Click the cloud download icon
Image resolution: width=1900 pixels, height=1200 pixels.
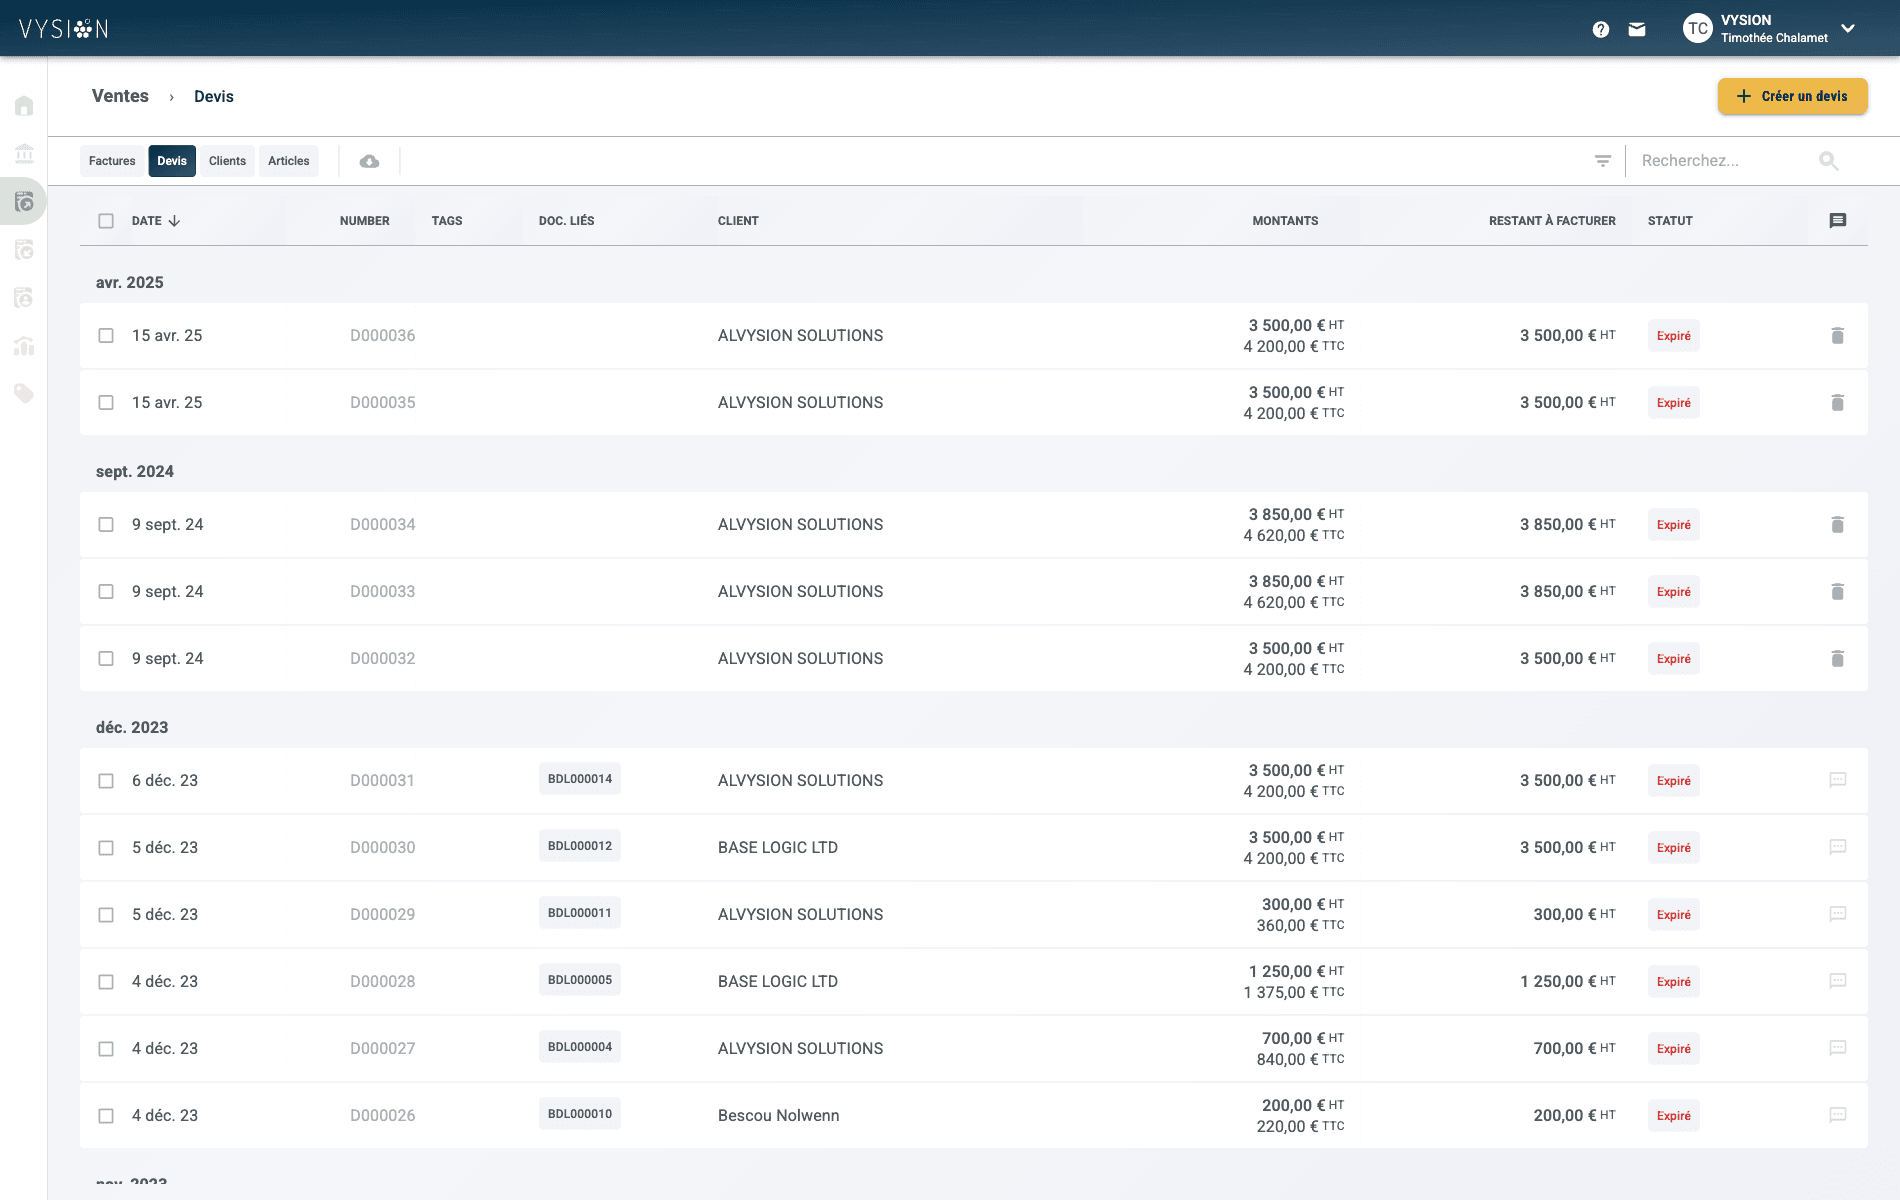tap(369, 161)
